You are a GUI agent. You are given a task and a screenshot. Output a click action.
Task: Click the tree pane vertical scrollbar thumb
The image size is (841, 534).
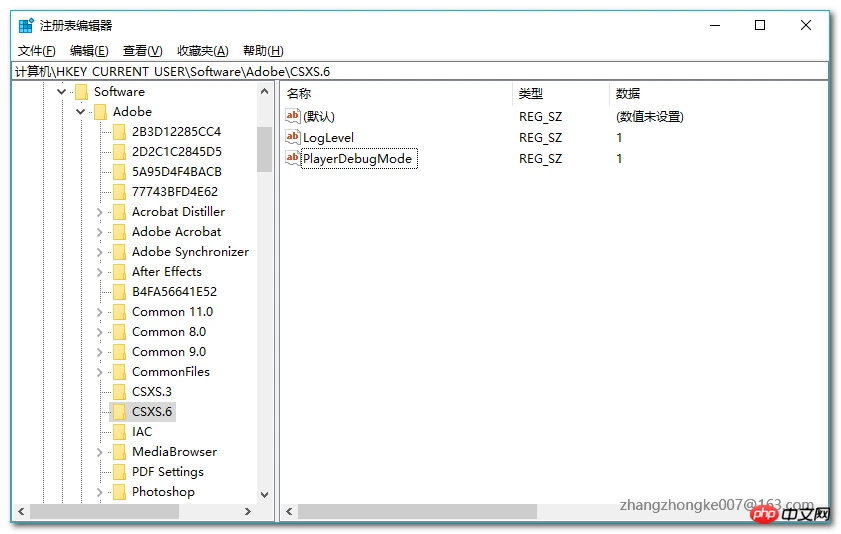(x=264, y=150)
